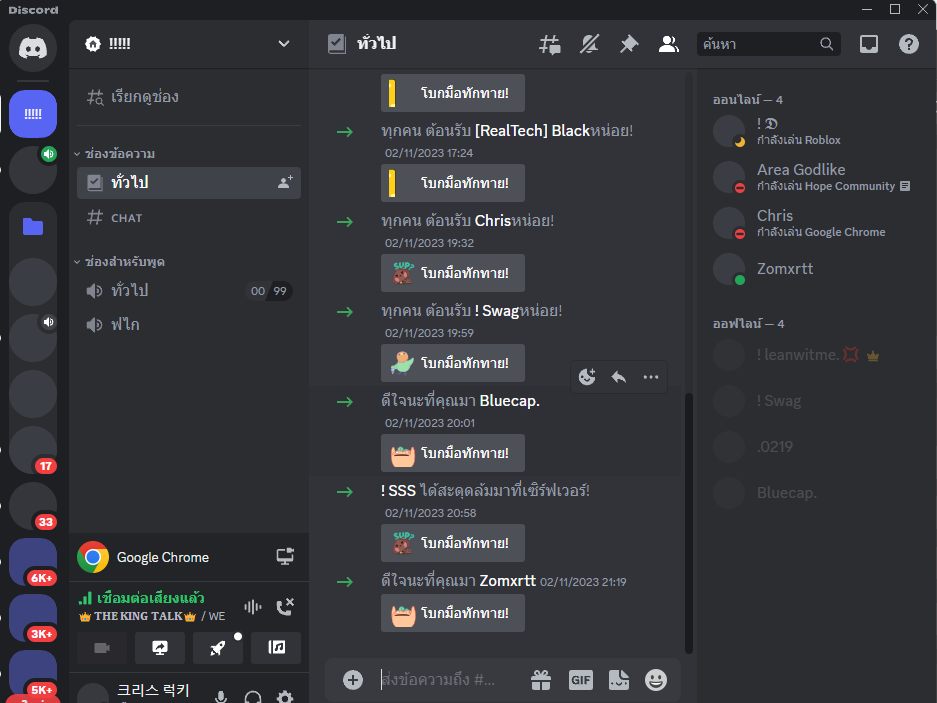Turn on camera
937x703 pixels.
click(x=102, y=648)
